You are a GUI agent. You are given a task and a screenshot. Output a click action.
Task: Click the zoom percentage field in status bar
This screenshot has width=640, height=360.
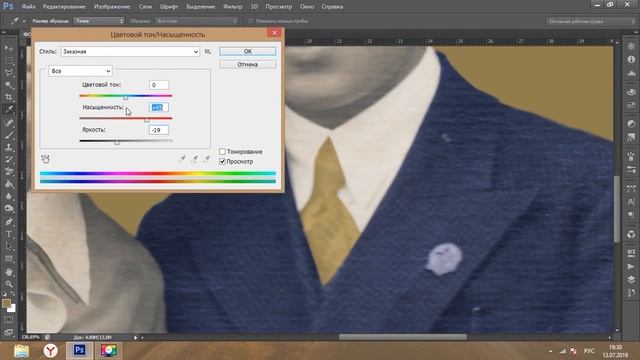coord(30,338)
